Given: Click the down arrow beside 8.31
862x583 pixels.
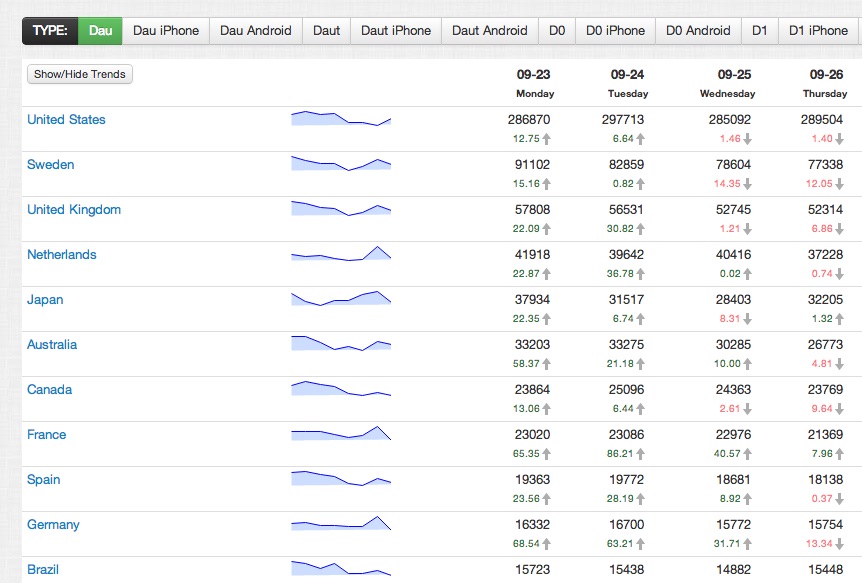Looking at the screenshot, I should 747,320.
